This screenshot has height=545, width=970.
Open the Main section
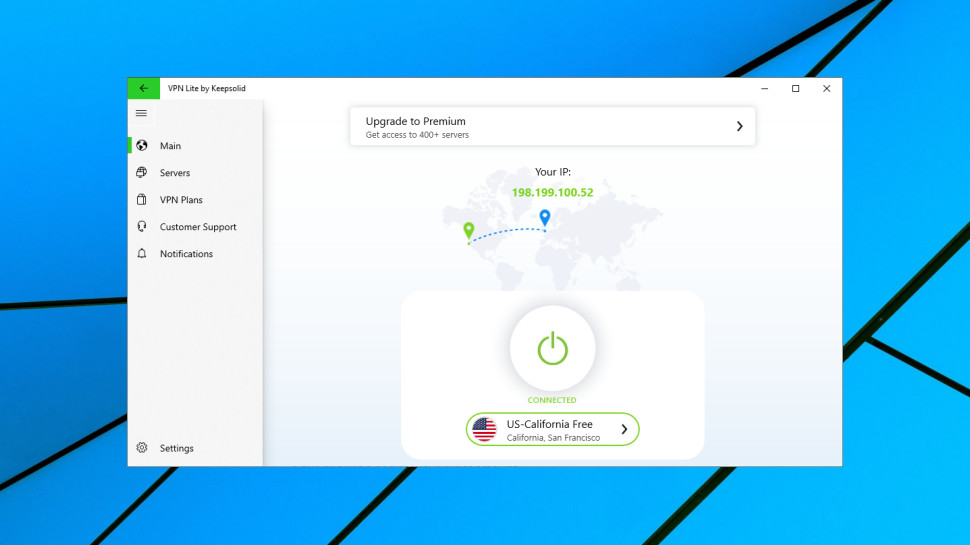[195, 145]
